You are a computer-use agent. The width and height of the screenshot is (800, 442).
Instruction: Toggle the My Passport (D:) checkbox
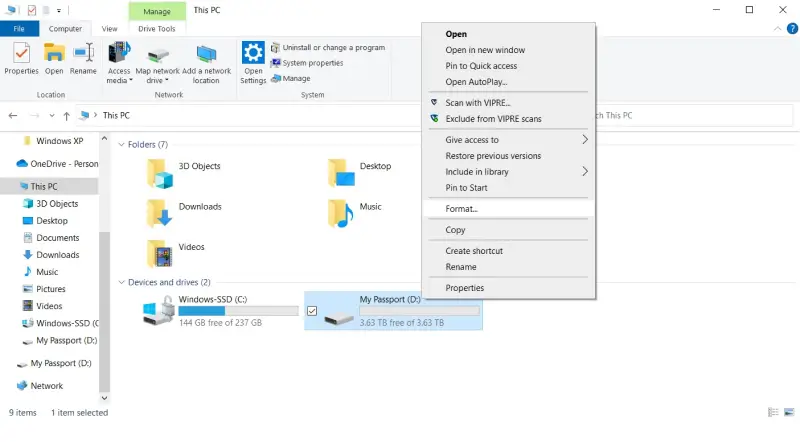click(312, 311)
